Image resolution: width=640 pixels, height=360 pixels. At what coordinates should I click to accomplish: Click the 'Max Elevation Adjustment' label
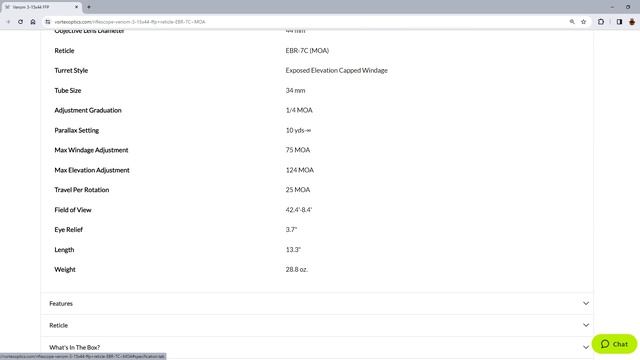pyautogui.click(x=92, y=170)
